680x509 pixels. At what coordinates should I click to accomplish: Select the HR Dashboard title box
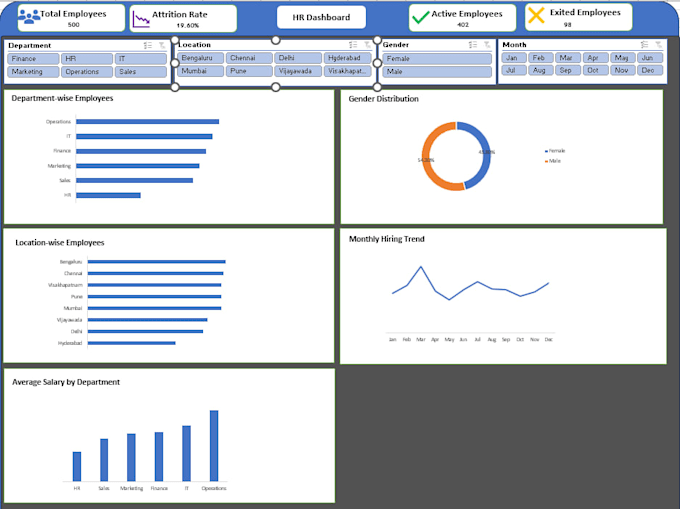click(321, 17)
